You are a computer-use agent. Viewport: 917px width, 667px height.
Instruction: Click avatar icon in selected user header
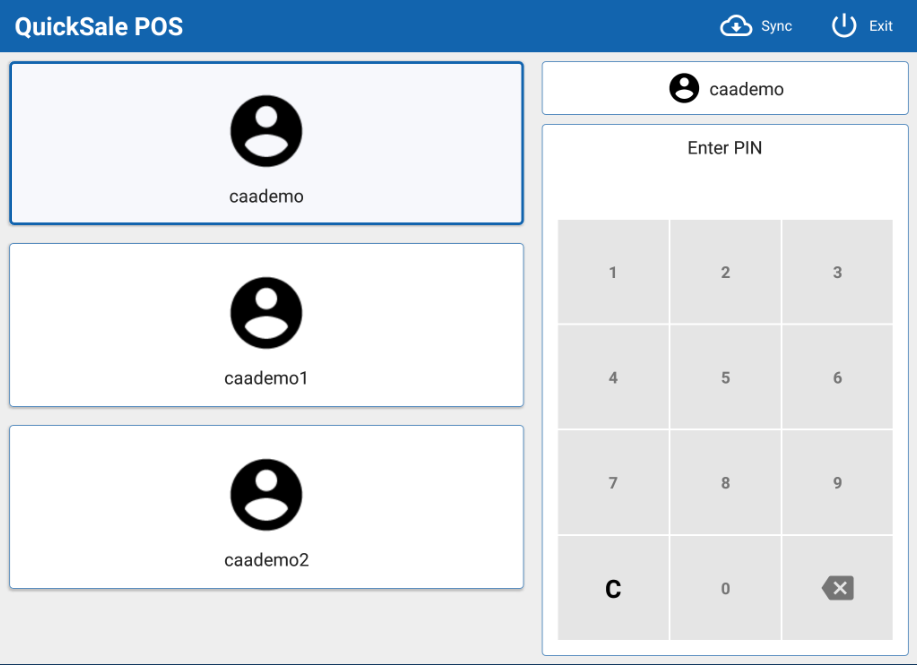click(x=684, y=89)
